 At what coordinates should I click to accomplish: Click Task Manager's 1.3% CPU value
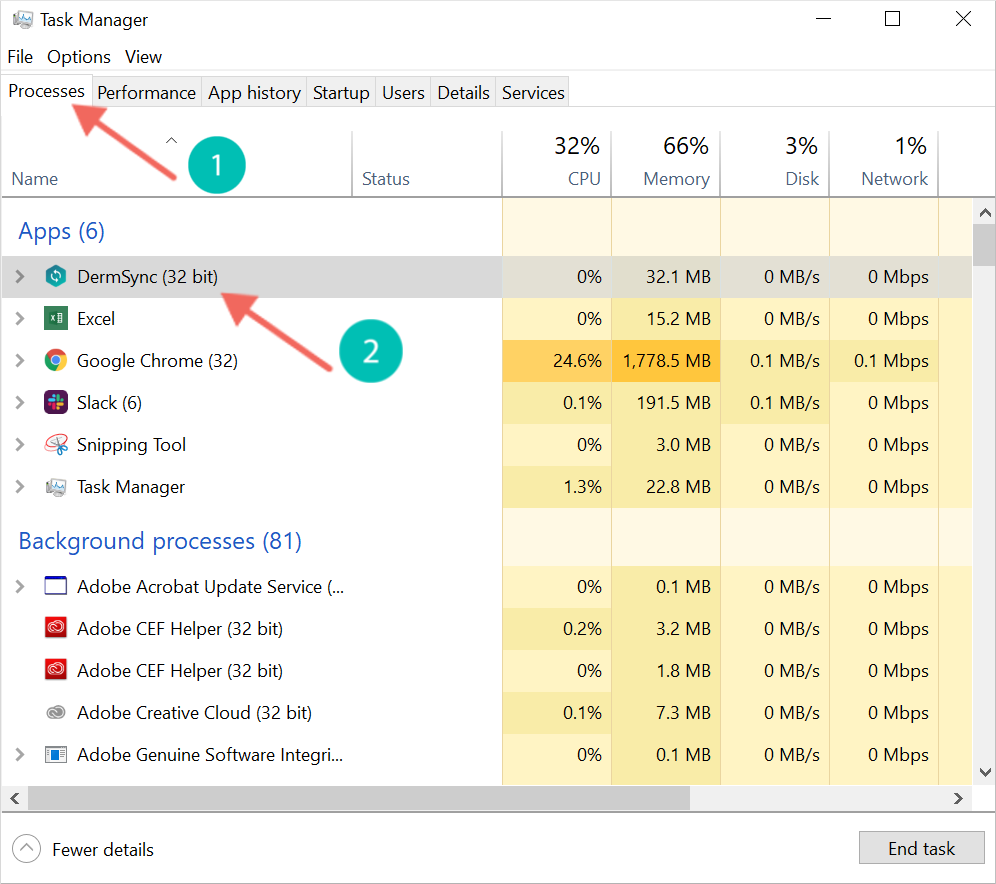(582, 487)
